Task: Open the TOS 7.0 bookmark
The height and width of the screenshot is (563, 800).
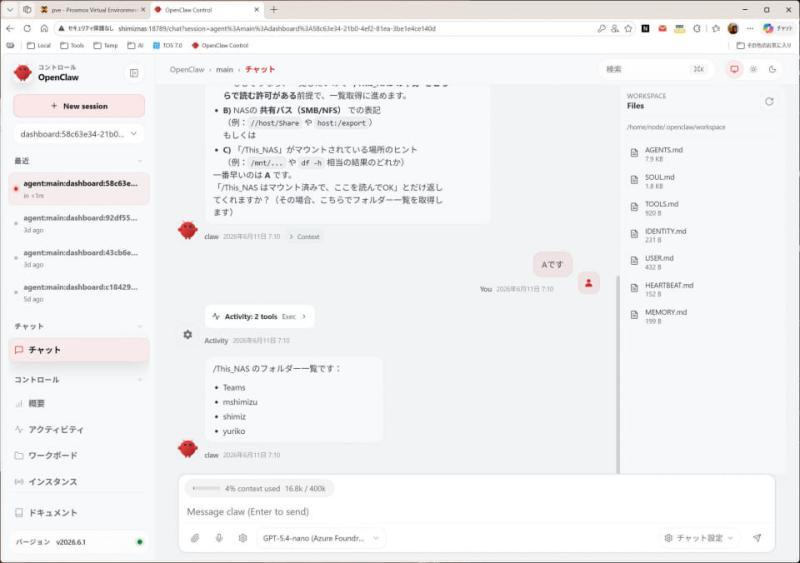Action: pos(167,45)
